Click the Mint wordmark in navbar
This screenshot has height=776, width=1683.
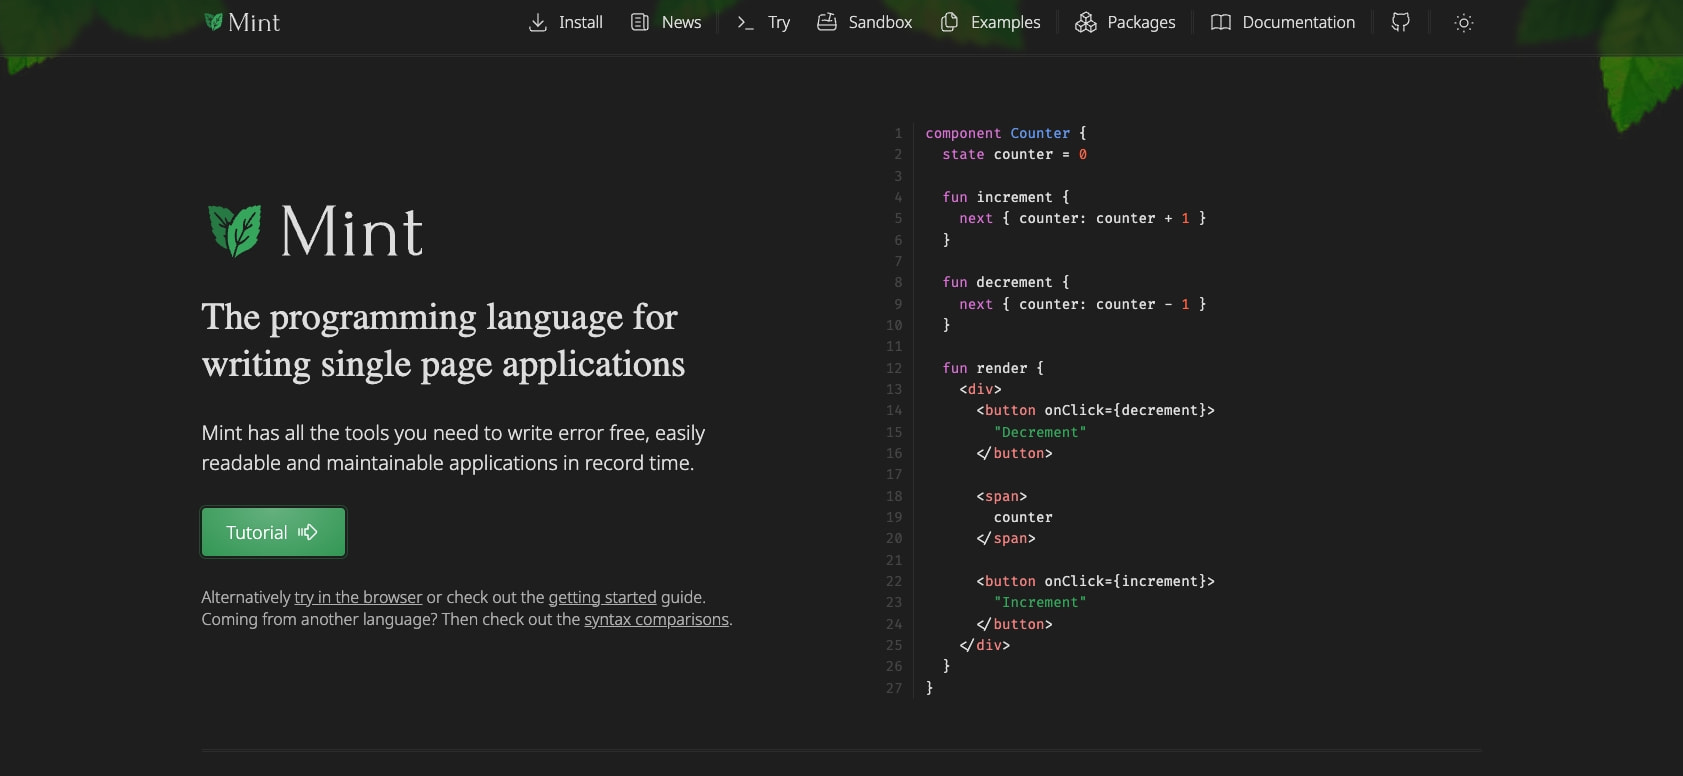[254, 22]
